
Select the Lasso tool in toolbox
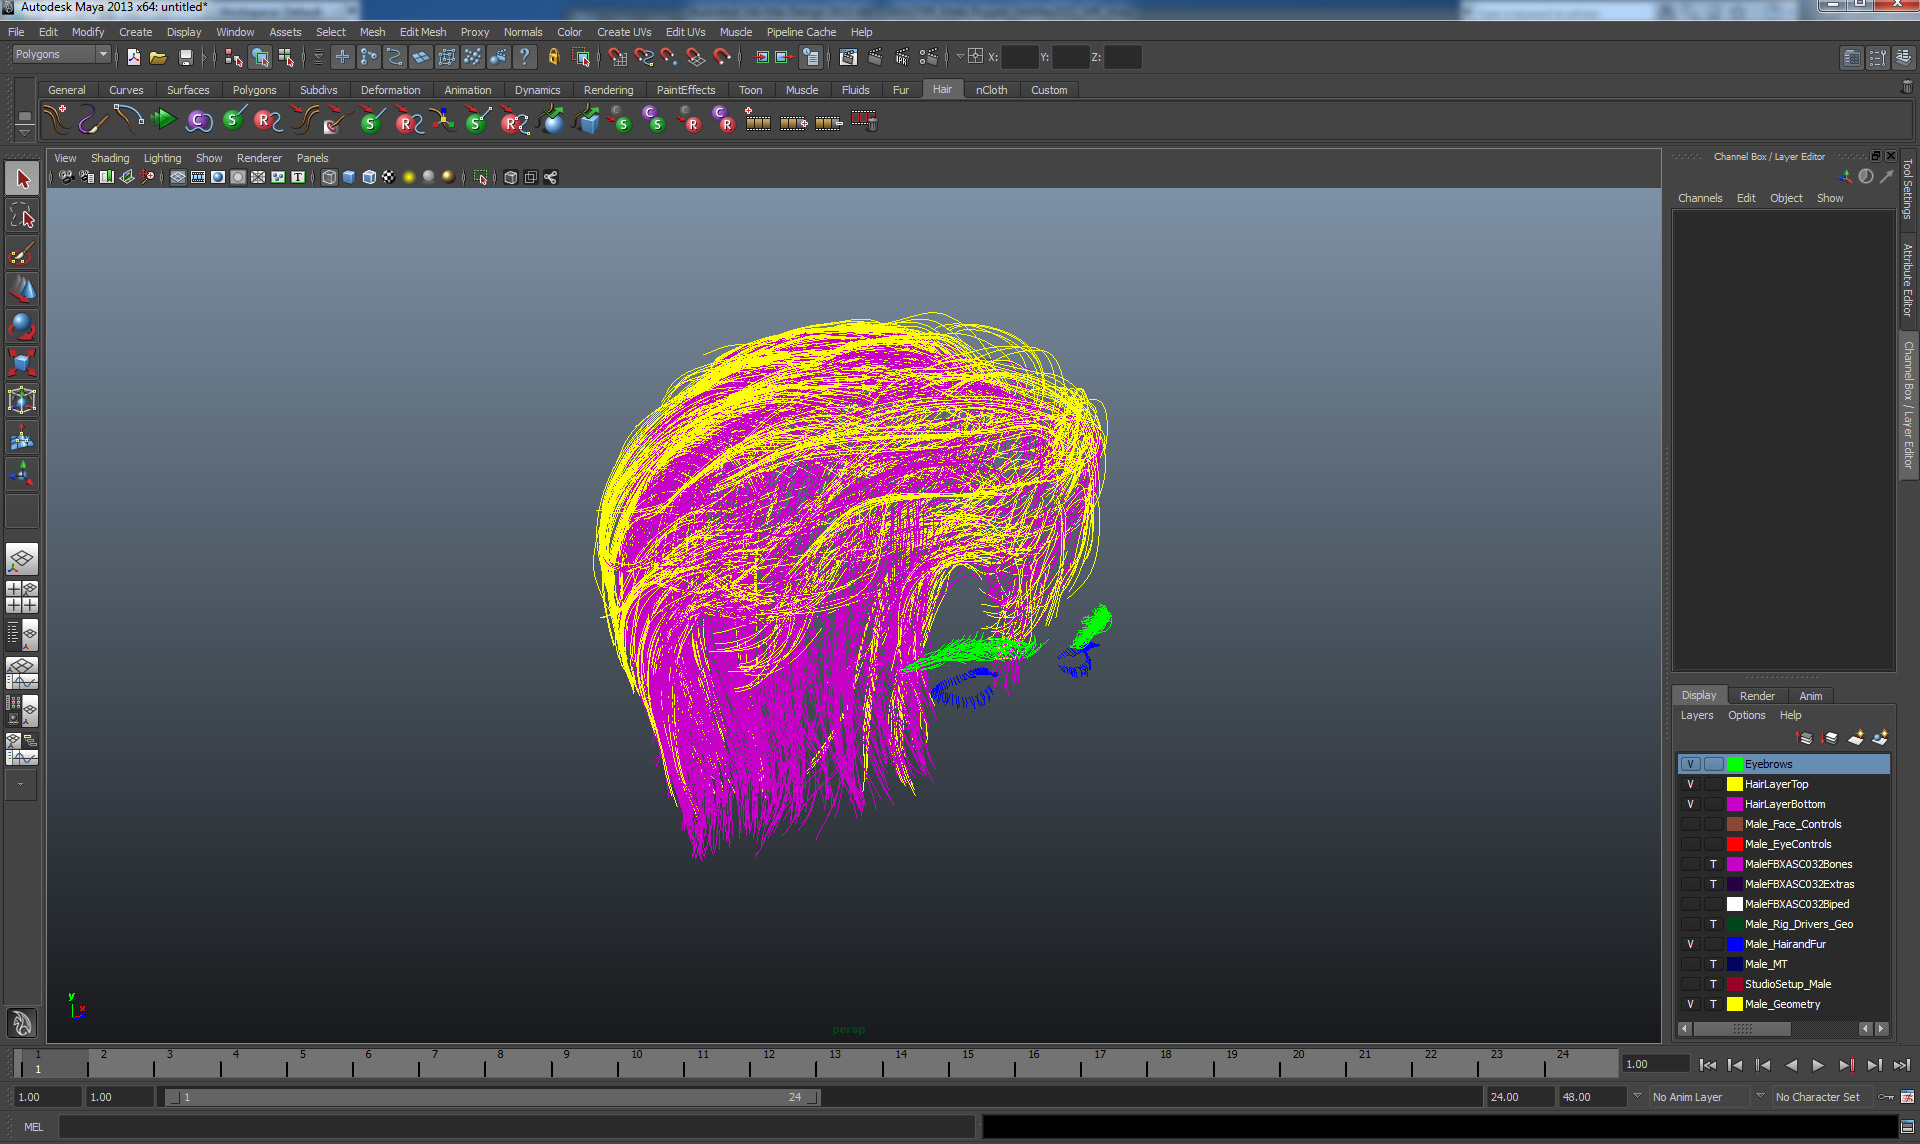22,216
